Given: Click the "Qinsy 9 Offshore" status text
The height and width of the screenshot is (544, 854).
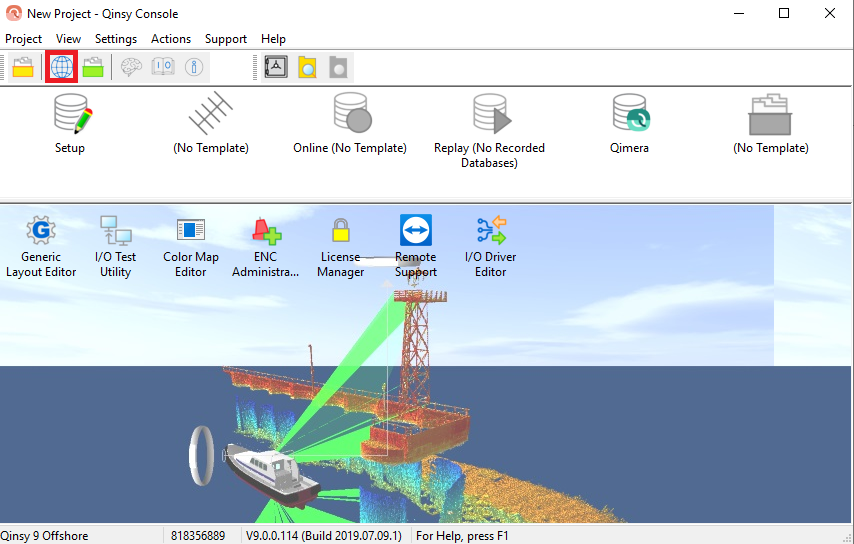Looking at the screenshot, I should (x=44, y=536).
